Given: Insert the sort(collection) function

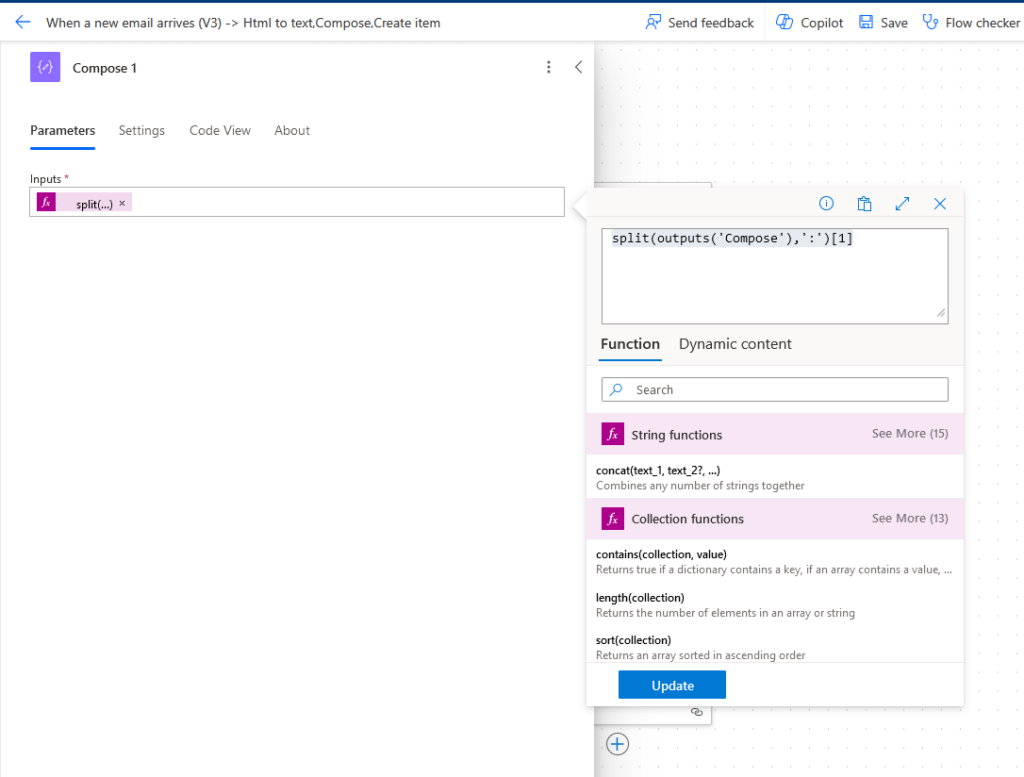Looking at the screenshot, I should (775, 647).
